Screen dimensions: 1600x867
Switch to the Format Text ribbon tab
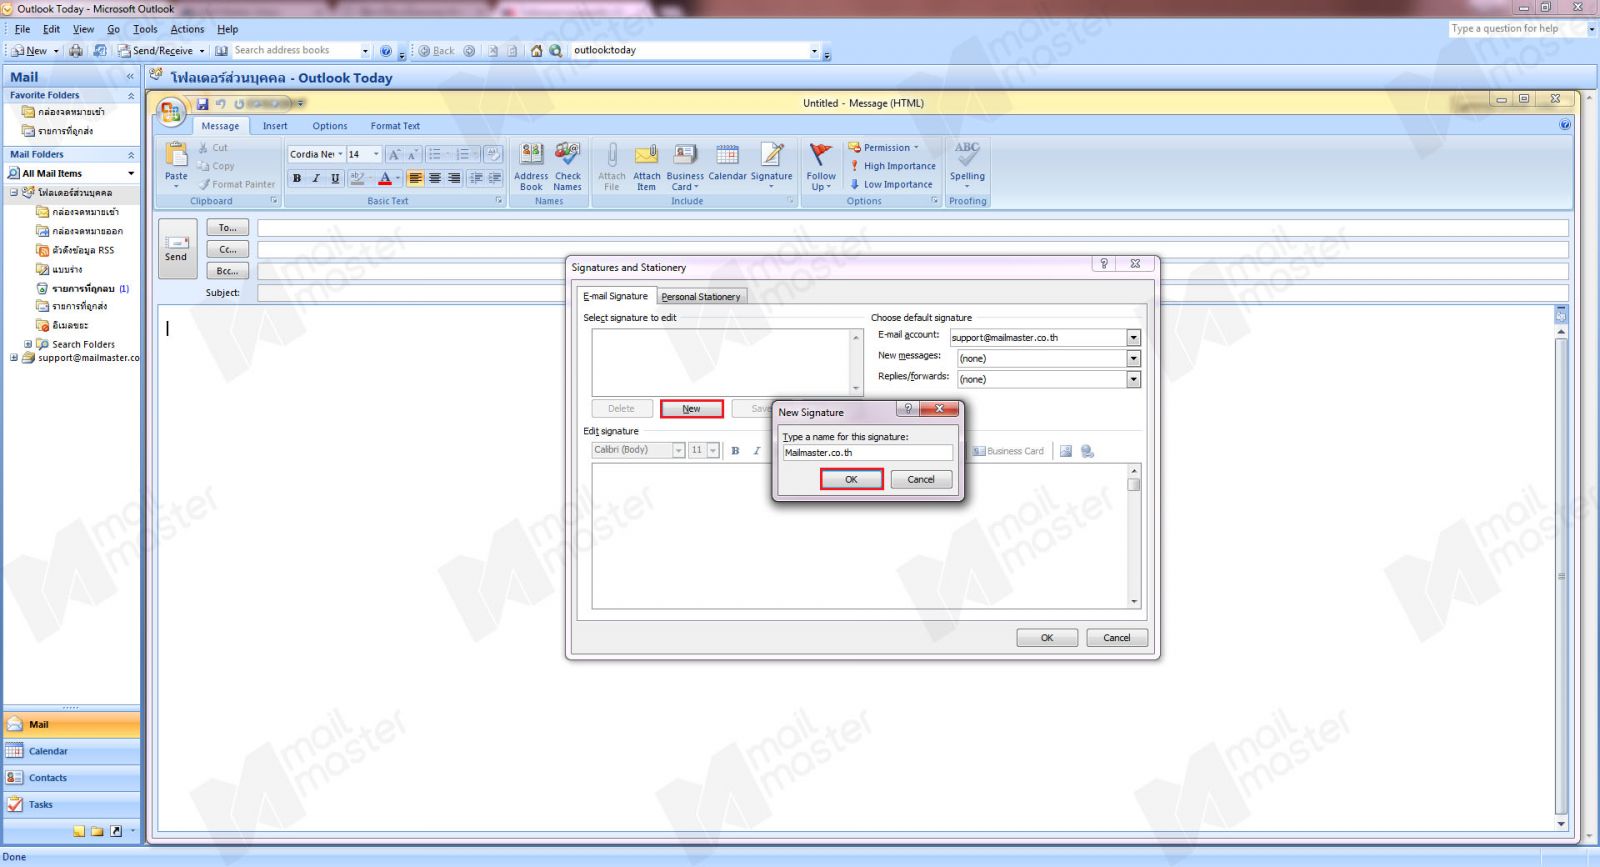tap(395, 126)
